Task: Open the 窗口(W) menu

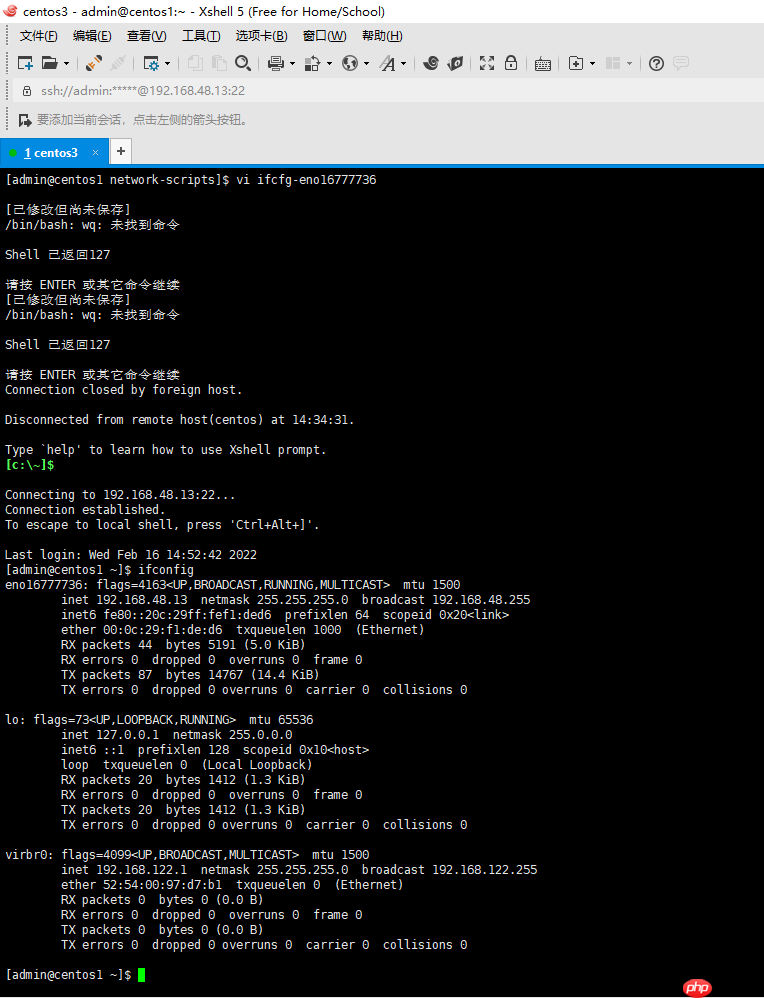Action: [325, 36]
